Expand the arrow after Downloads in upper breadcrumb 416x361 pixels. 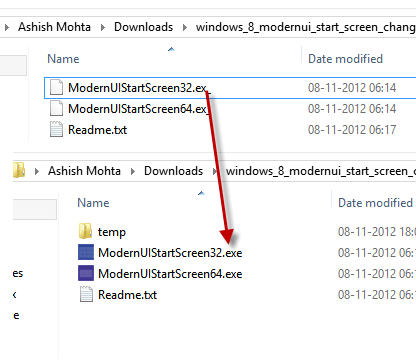pos(185,27)
